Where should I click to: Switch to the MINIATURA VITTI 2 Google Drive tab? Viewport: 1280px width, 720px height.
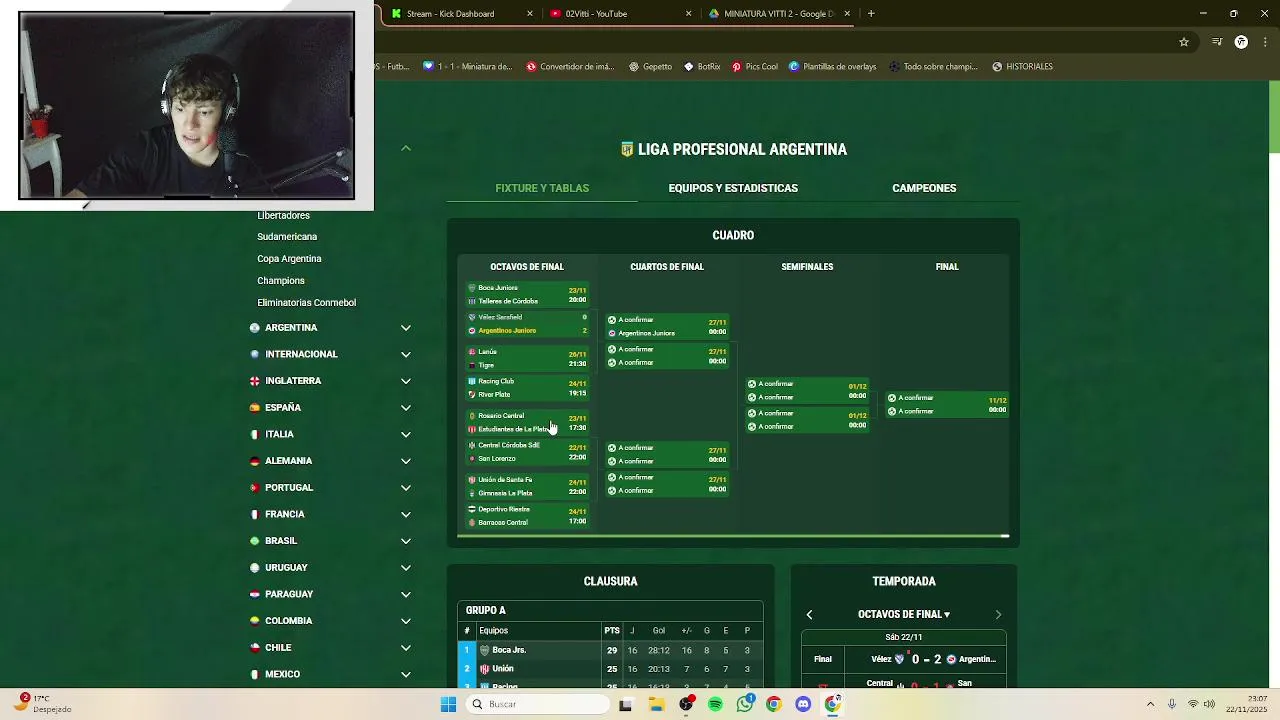coord(779,14)
